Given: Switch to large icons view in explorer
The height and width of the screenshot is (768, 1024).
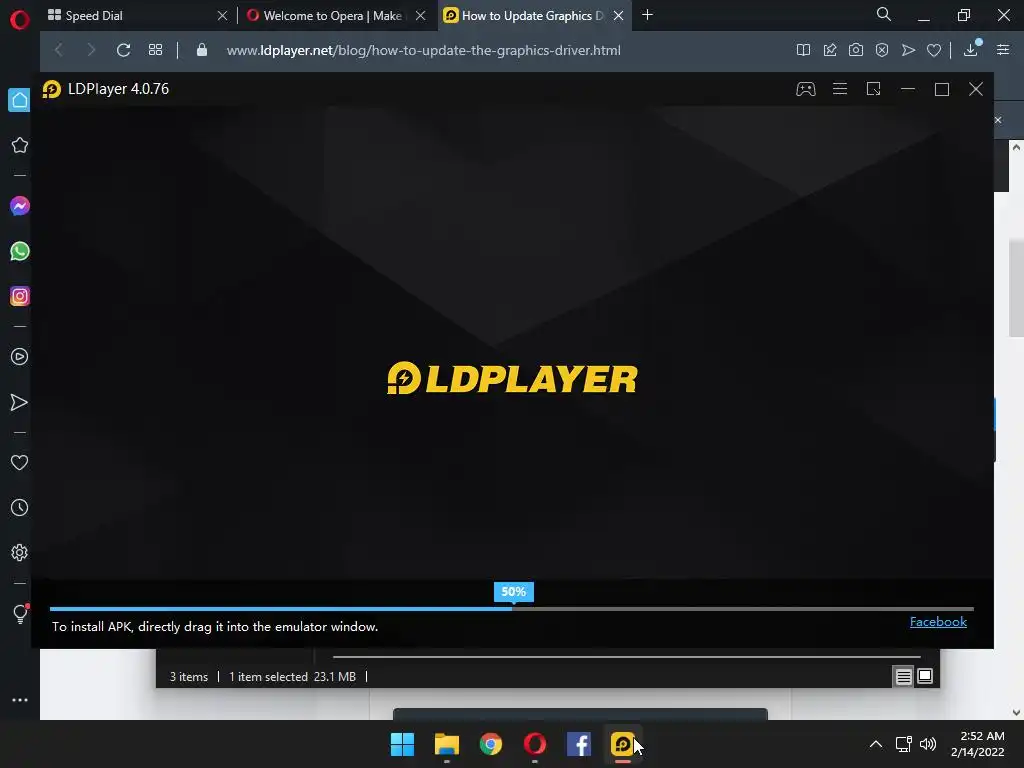Looking at the screenshot, I should coord(925,677).
